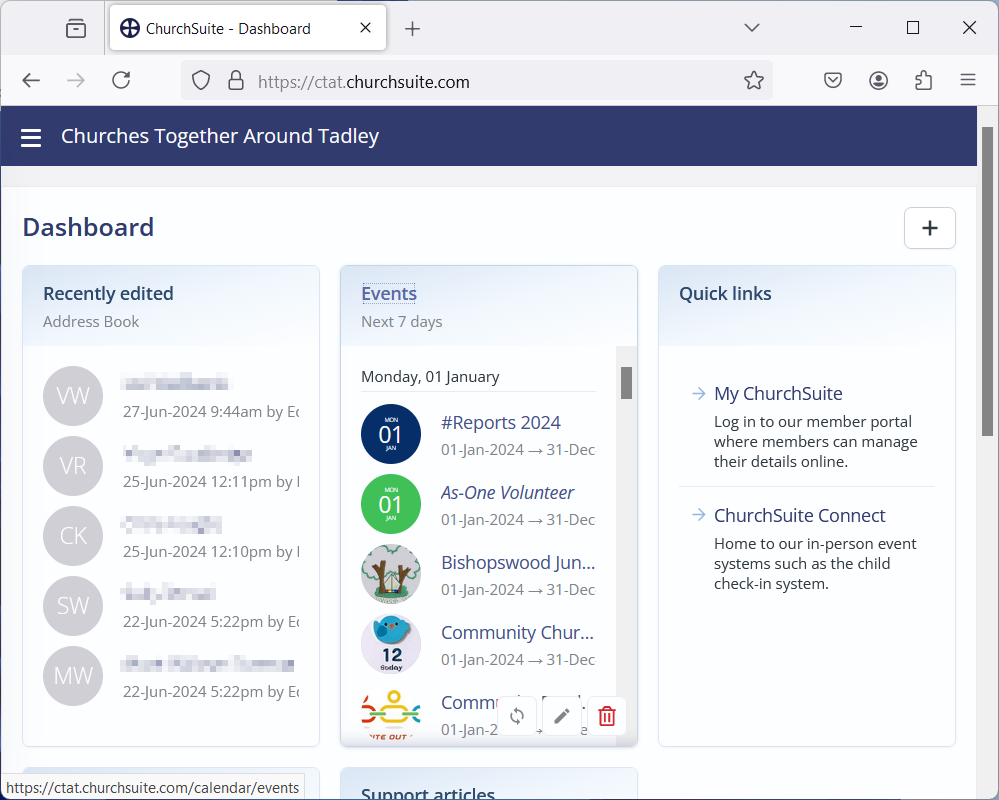The width and height of the screenshot is (999, 800).
Task: Refresh the Events widget
Action: click(x=517, y=716)
